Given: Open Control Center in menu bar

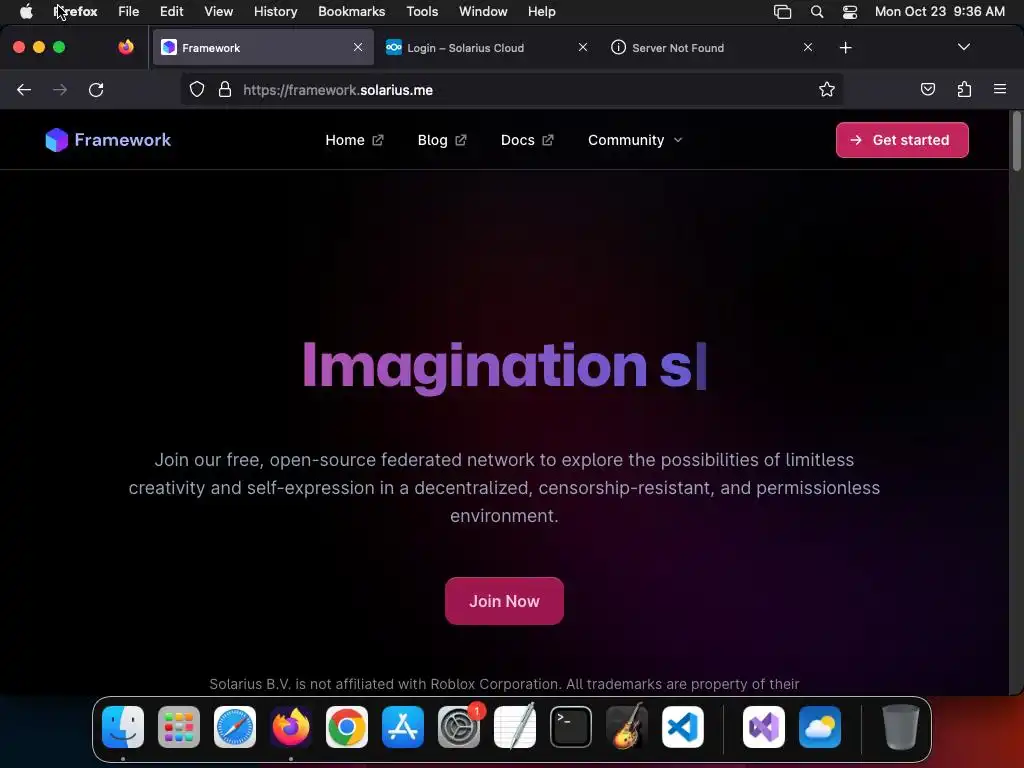Looking at the screenshot, I should coord(850,12).
